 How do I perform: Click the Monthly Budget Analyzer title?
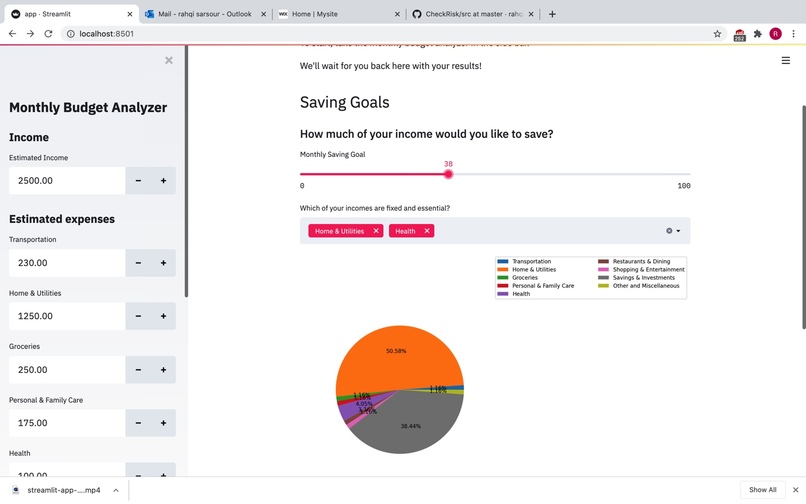click(88, 107)
